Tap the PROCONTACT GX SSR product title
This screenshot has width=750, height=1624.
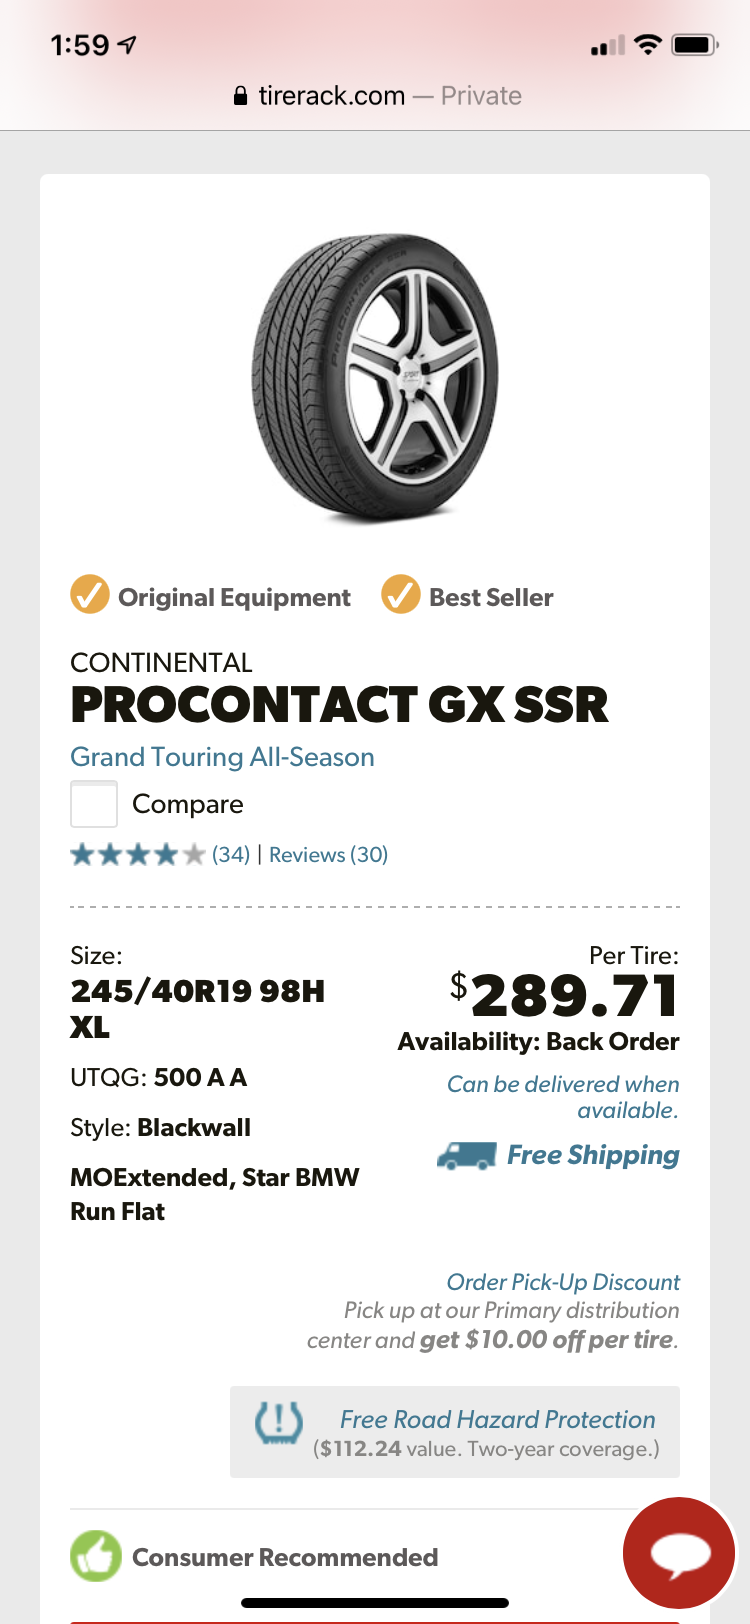click(339, 705)
